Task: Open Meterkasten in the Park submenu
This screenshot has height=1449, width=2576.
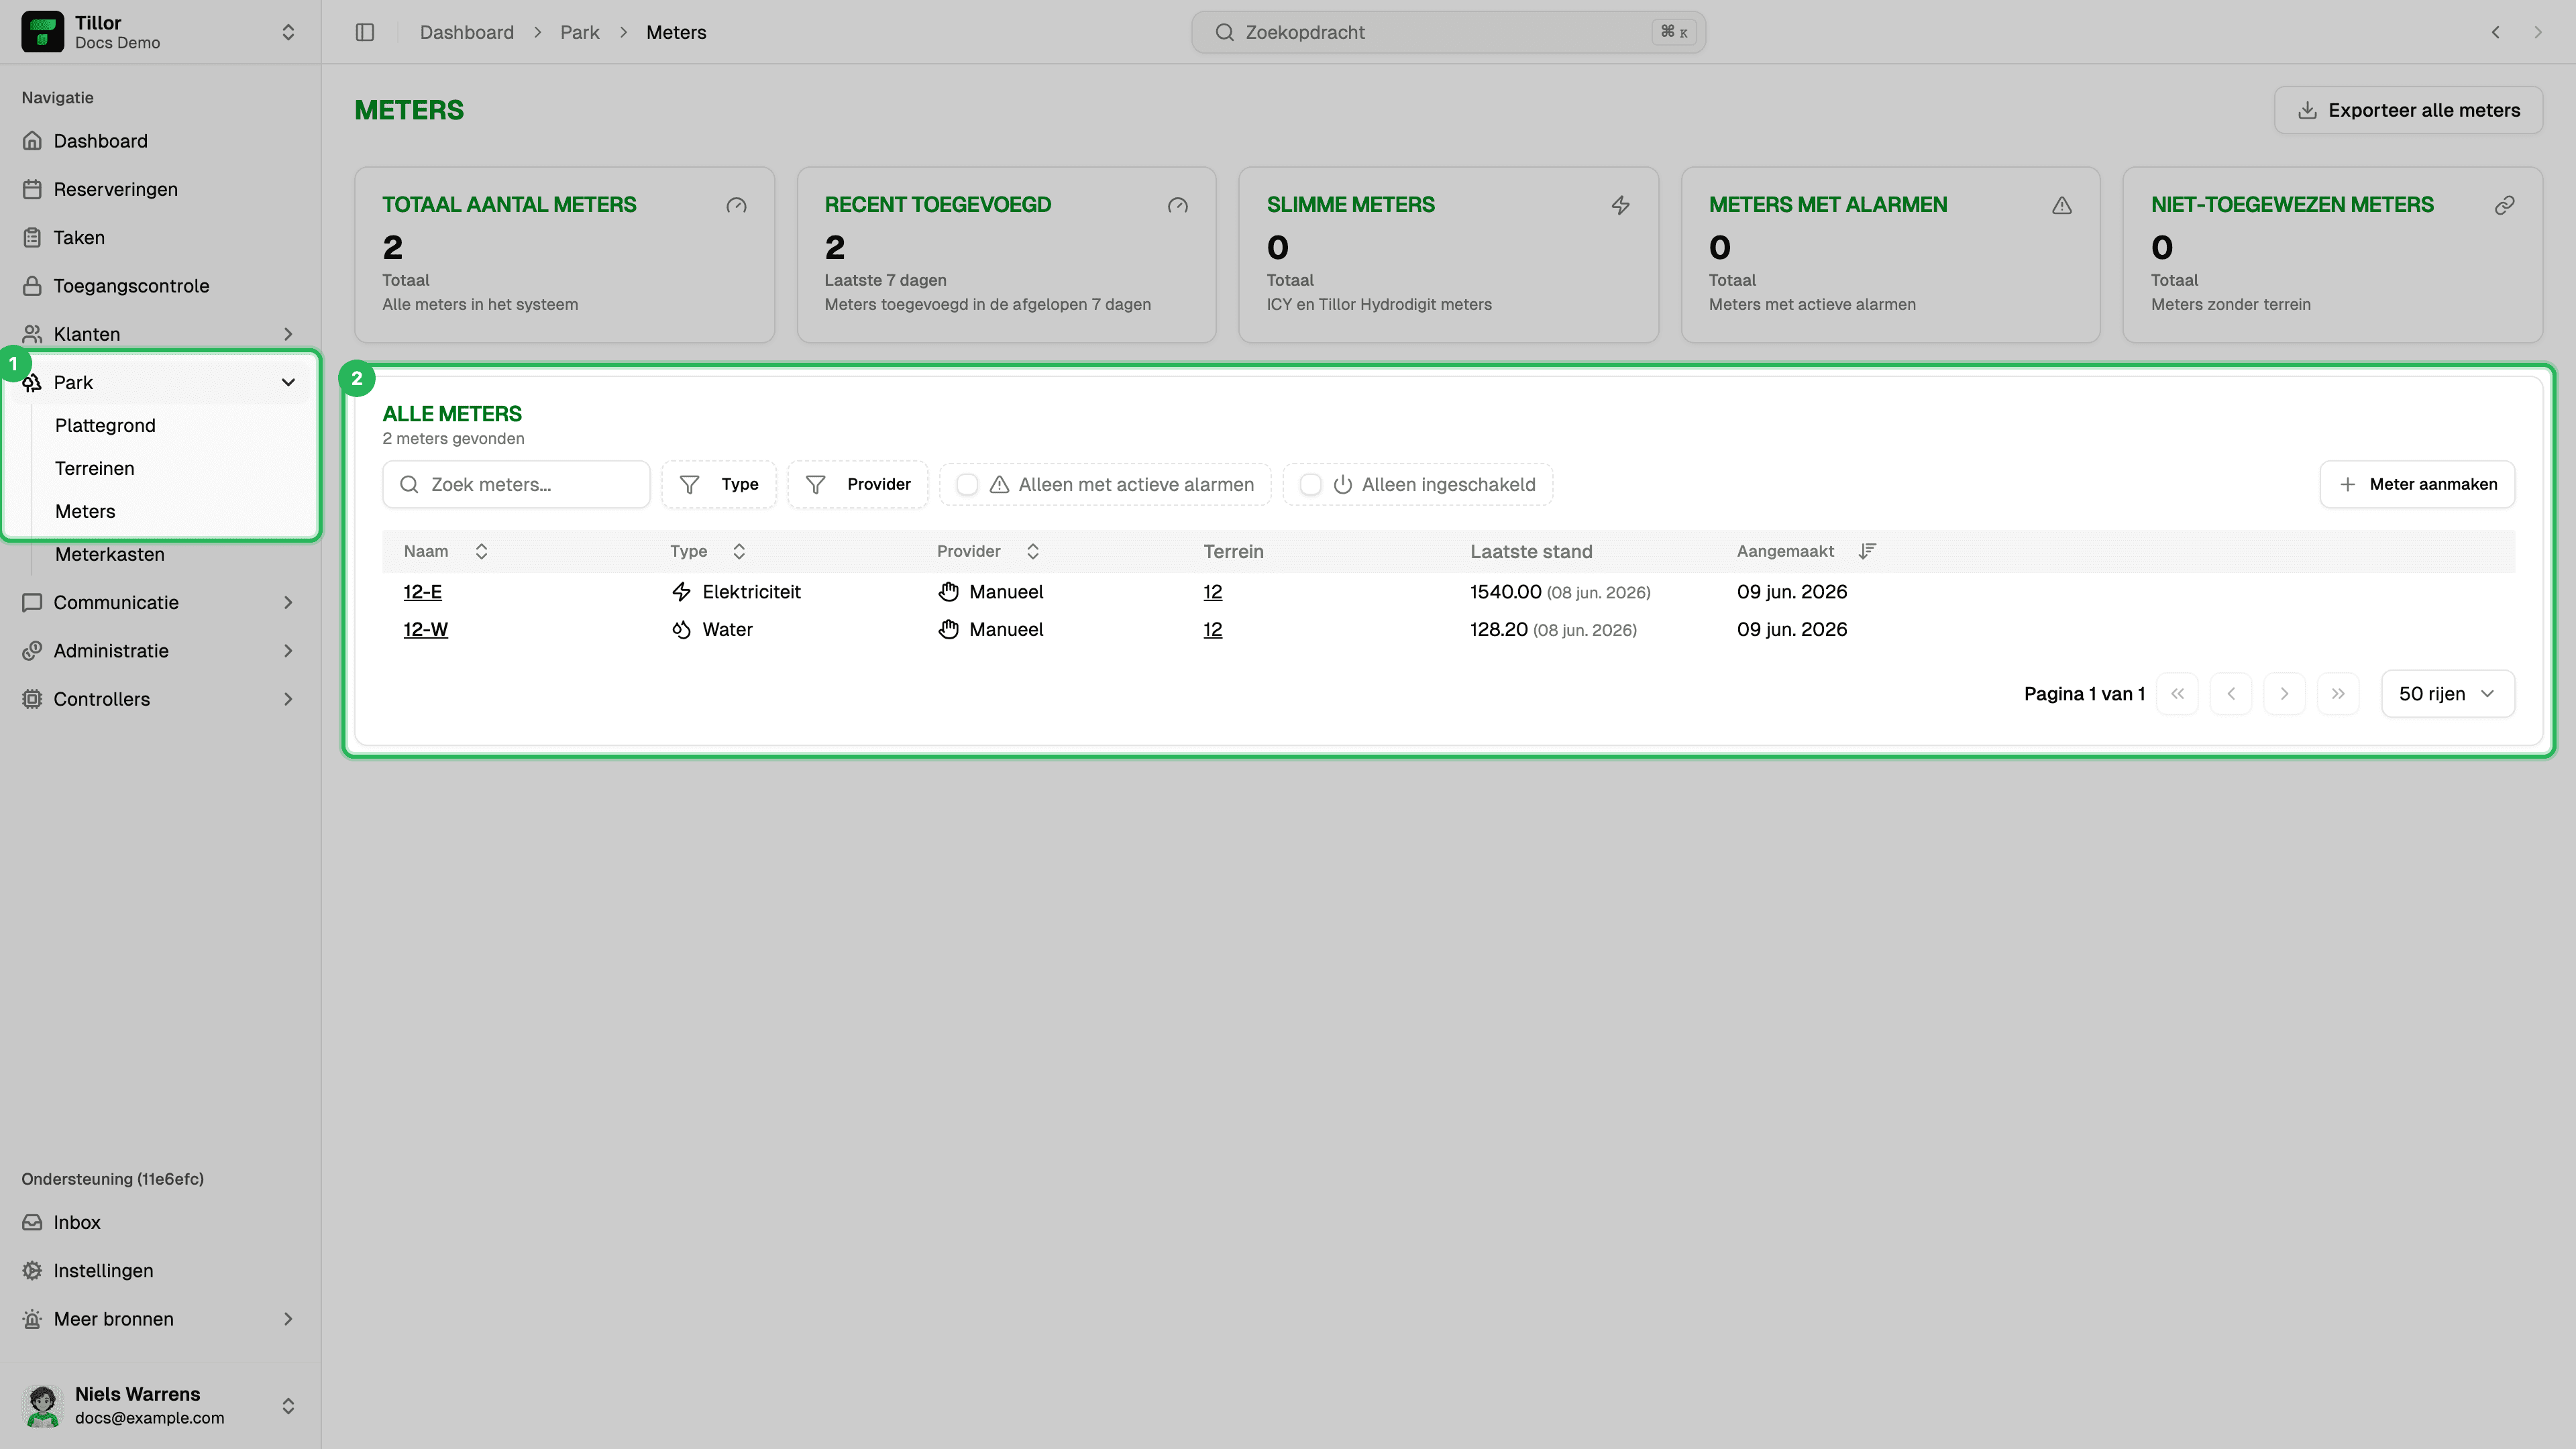Action: pyautogui.click(x=110, y=554)
